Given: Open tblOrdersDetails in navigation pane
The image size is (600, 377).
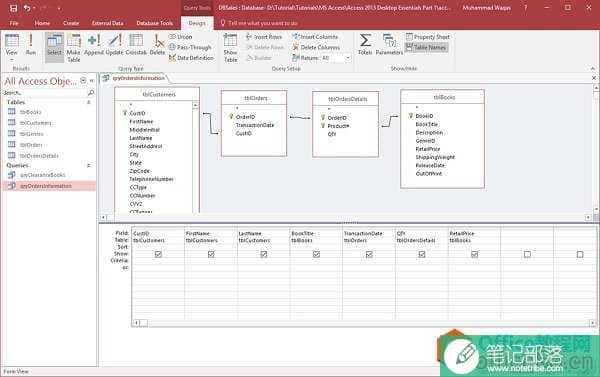Looking at the screenshot, I should 39,156.
